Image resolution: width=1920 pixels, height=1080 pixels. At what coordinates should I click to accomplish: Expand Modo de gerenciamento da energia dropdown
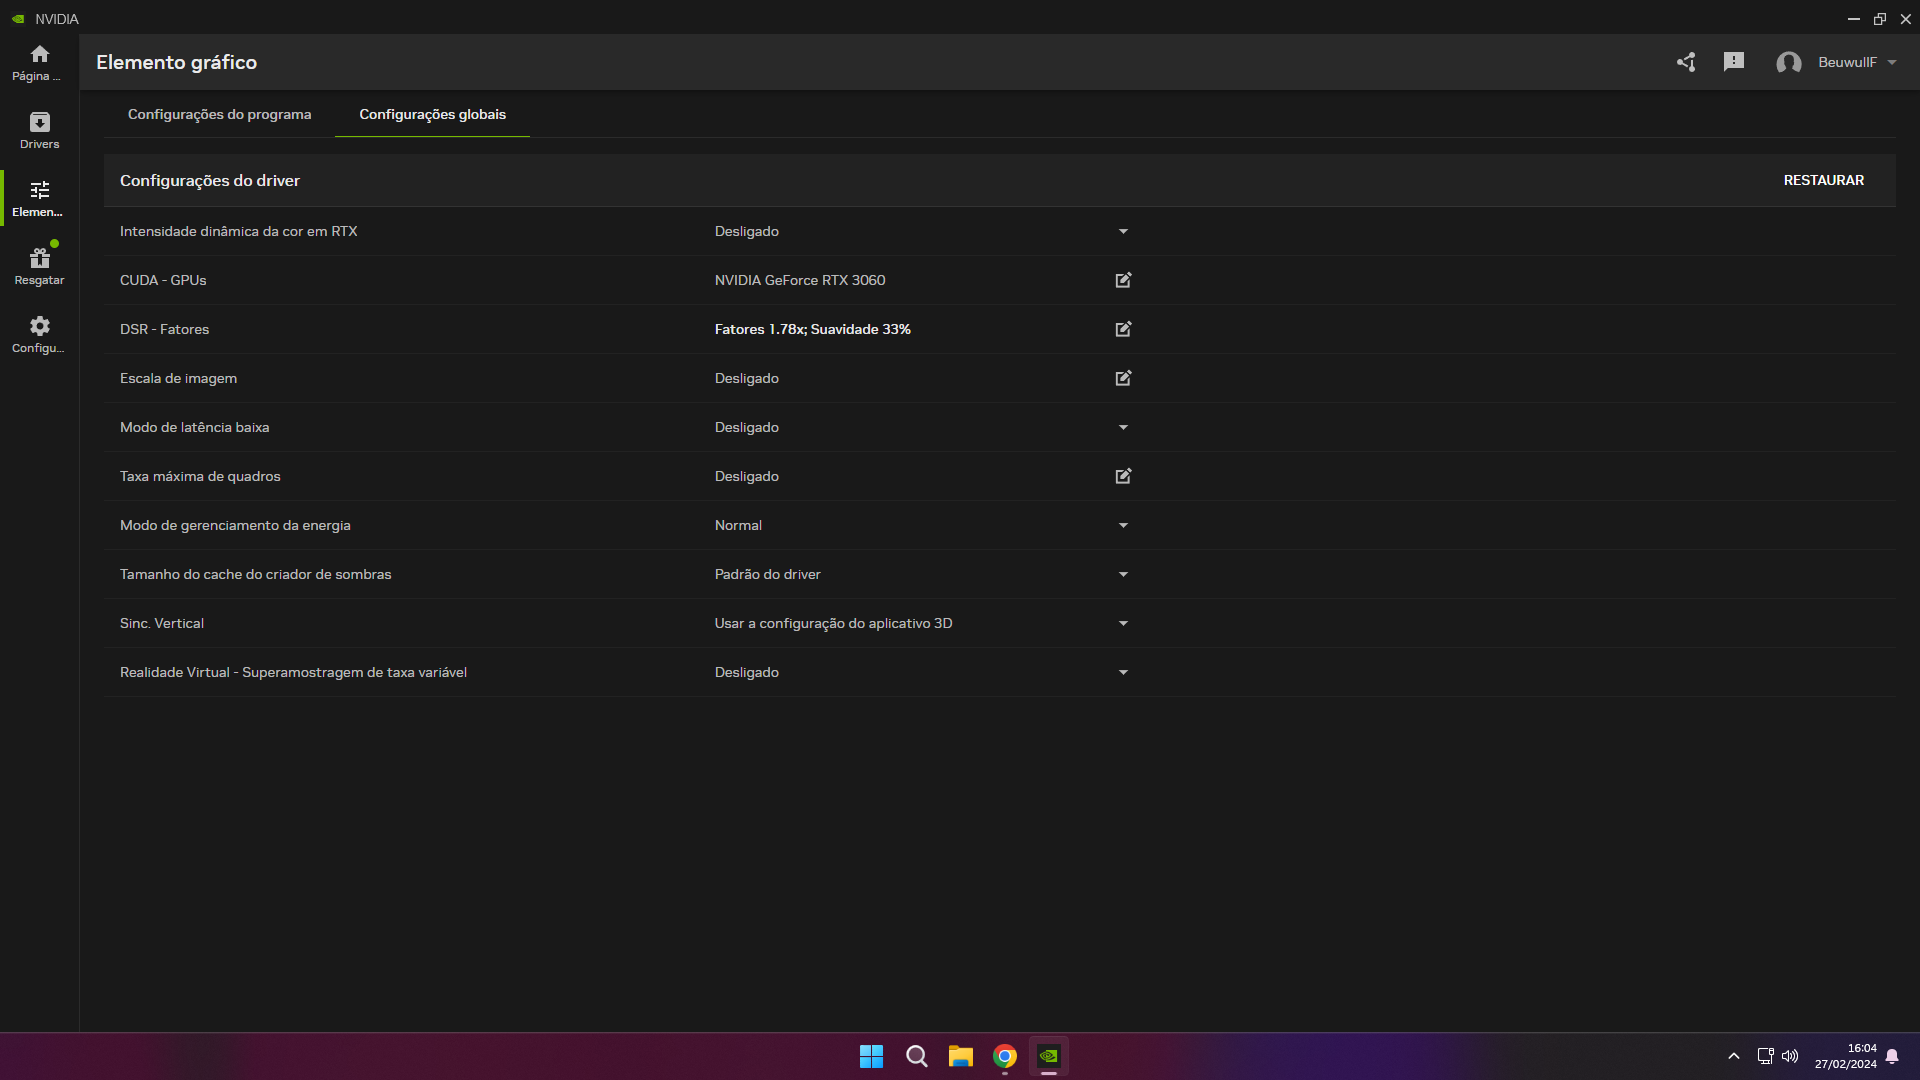coord(1123,525)
